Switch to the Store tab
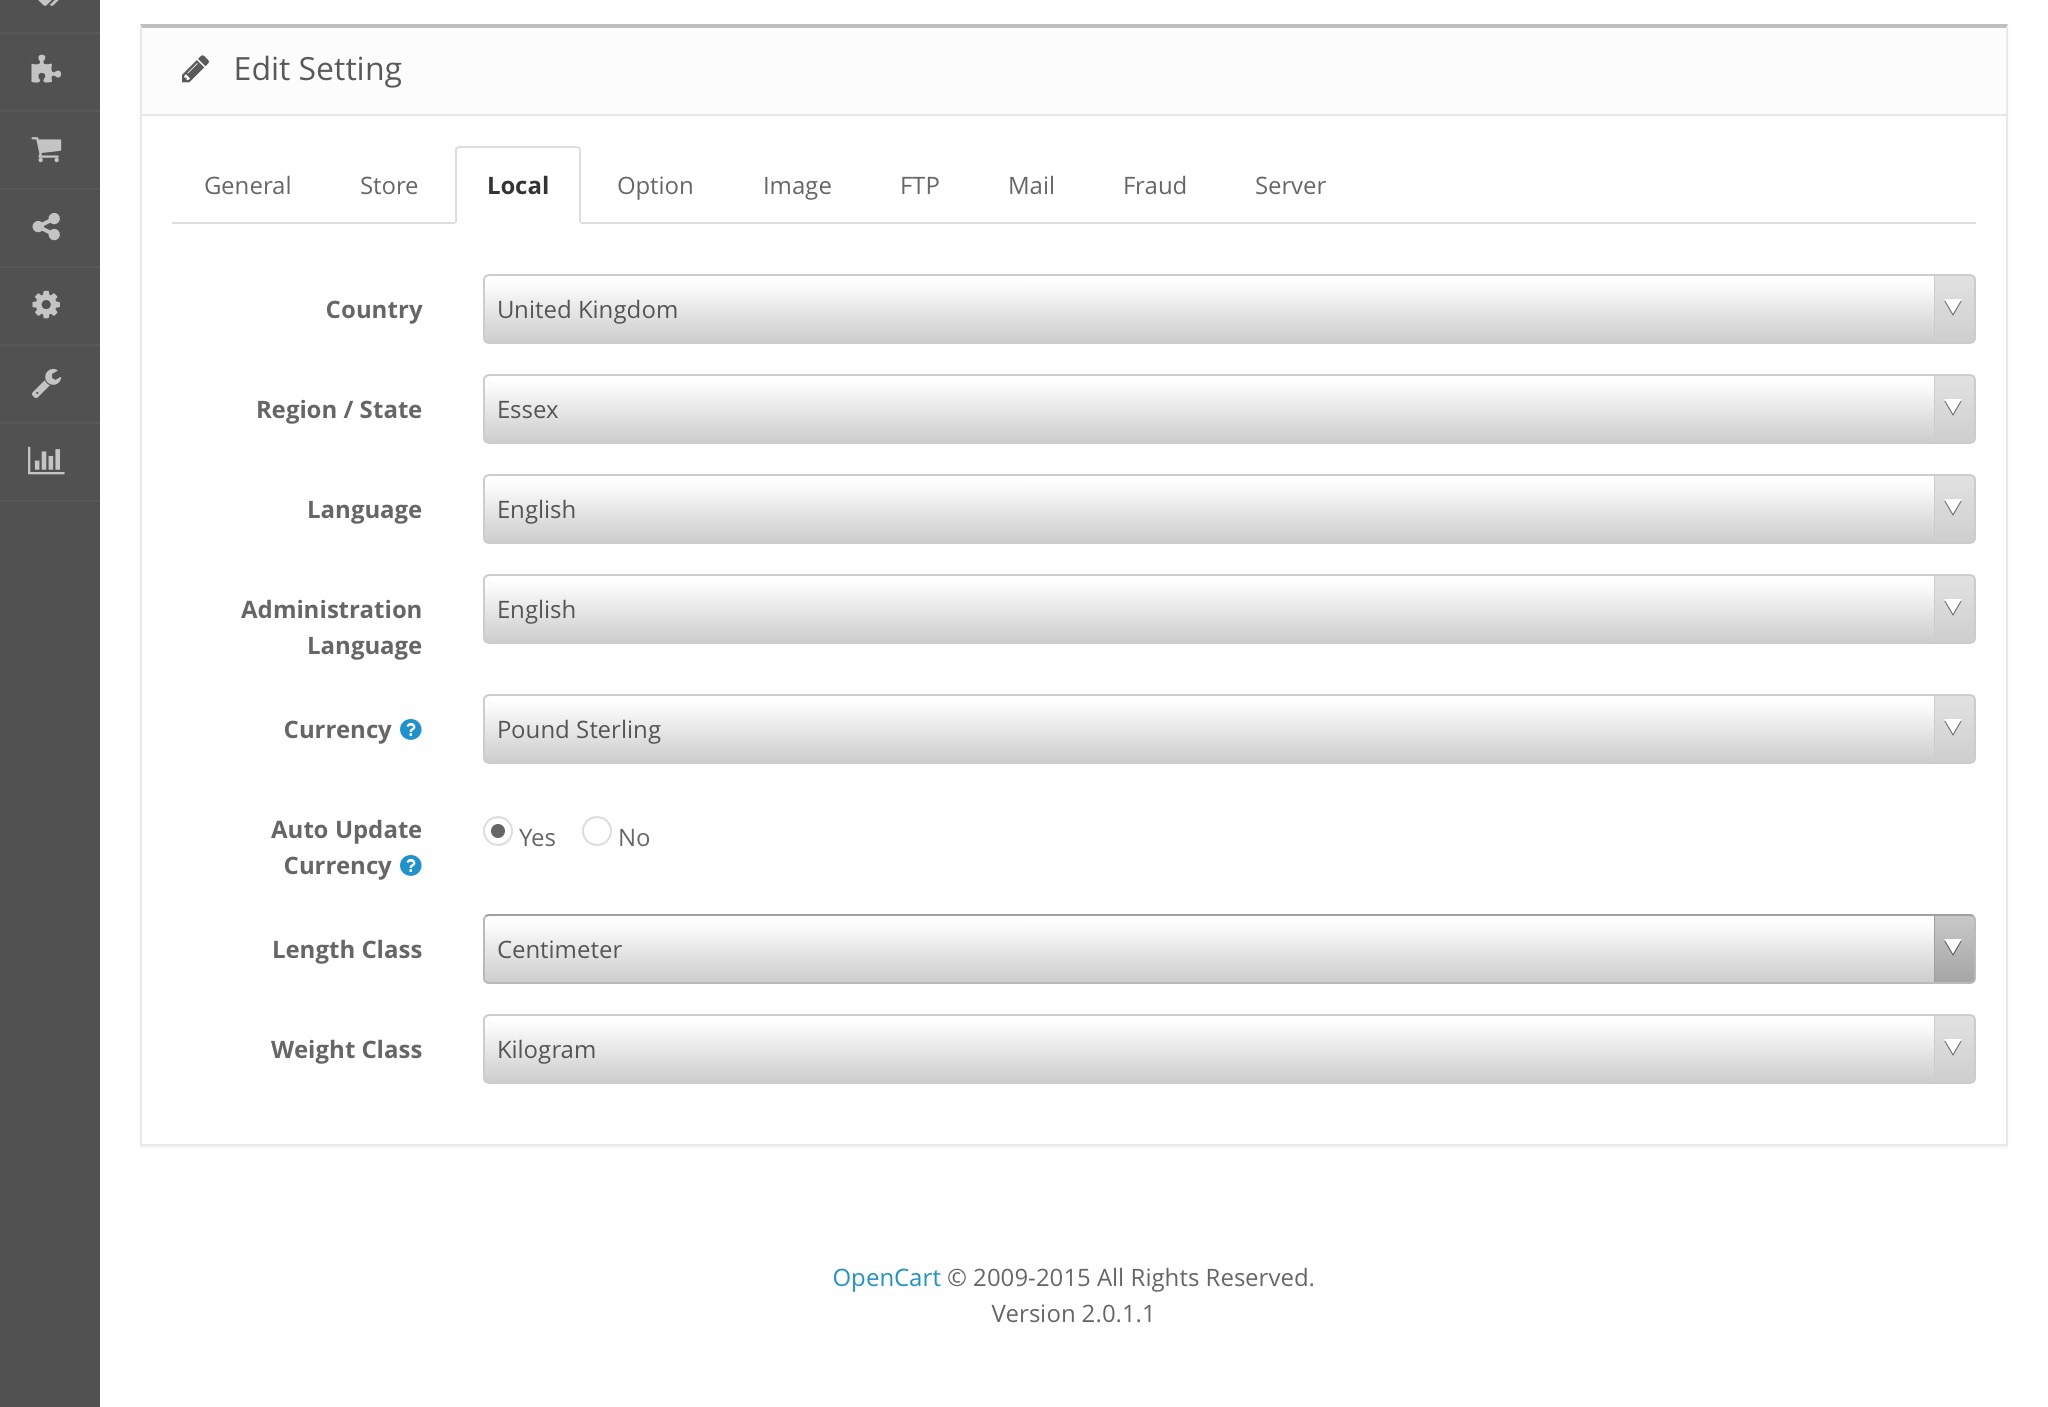Screen dimensions: 2048x1407 point(389,186)
